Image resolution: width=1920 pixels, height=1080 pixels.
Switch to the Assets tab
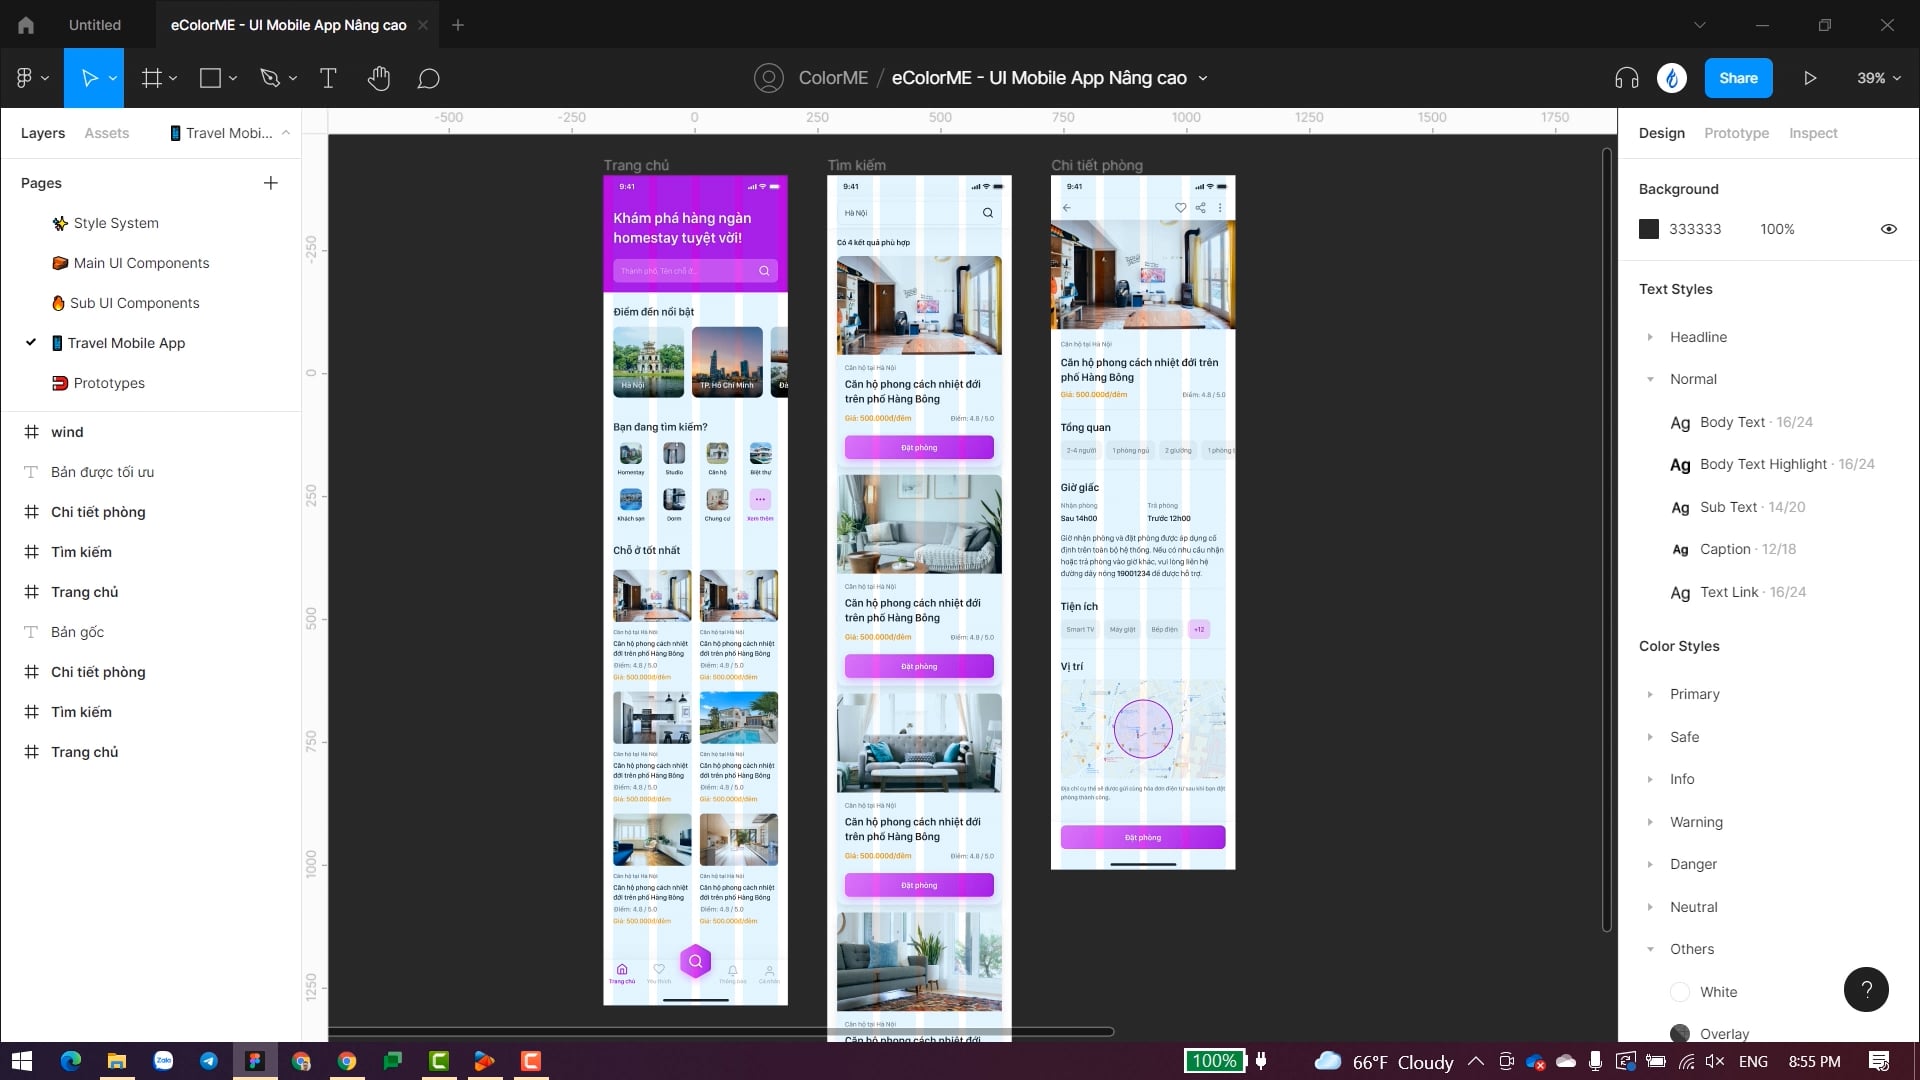(107, 133)
